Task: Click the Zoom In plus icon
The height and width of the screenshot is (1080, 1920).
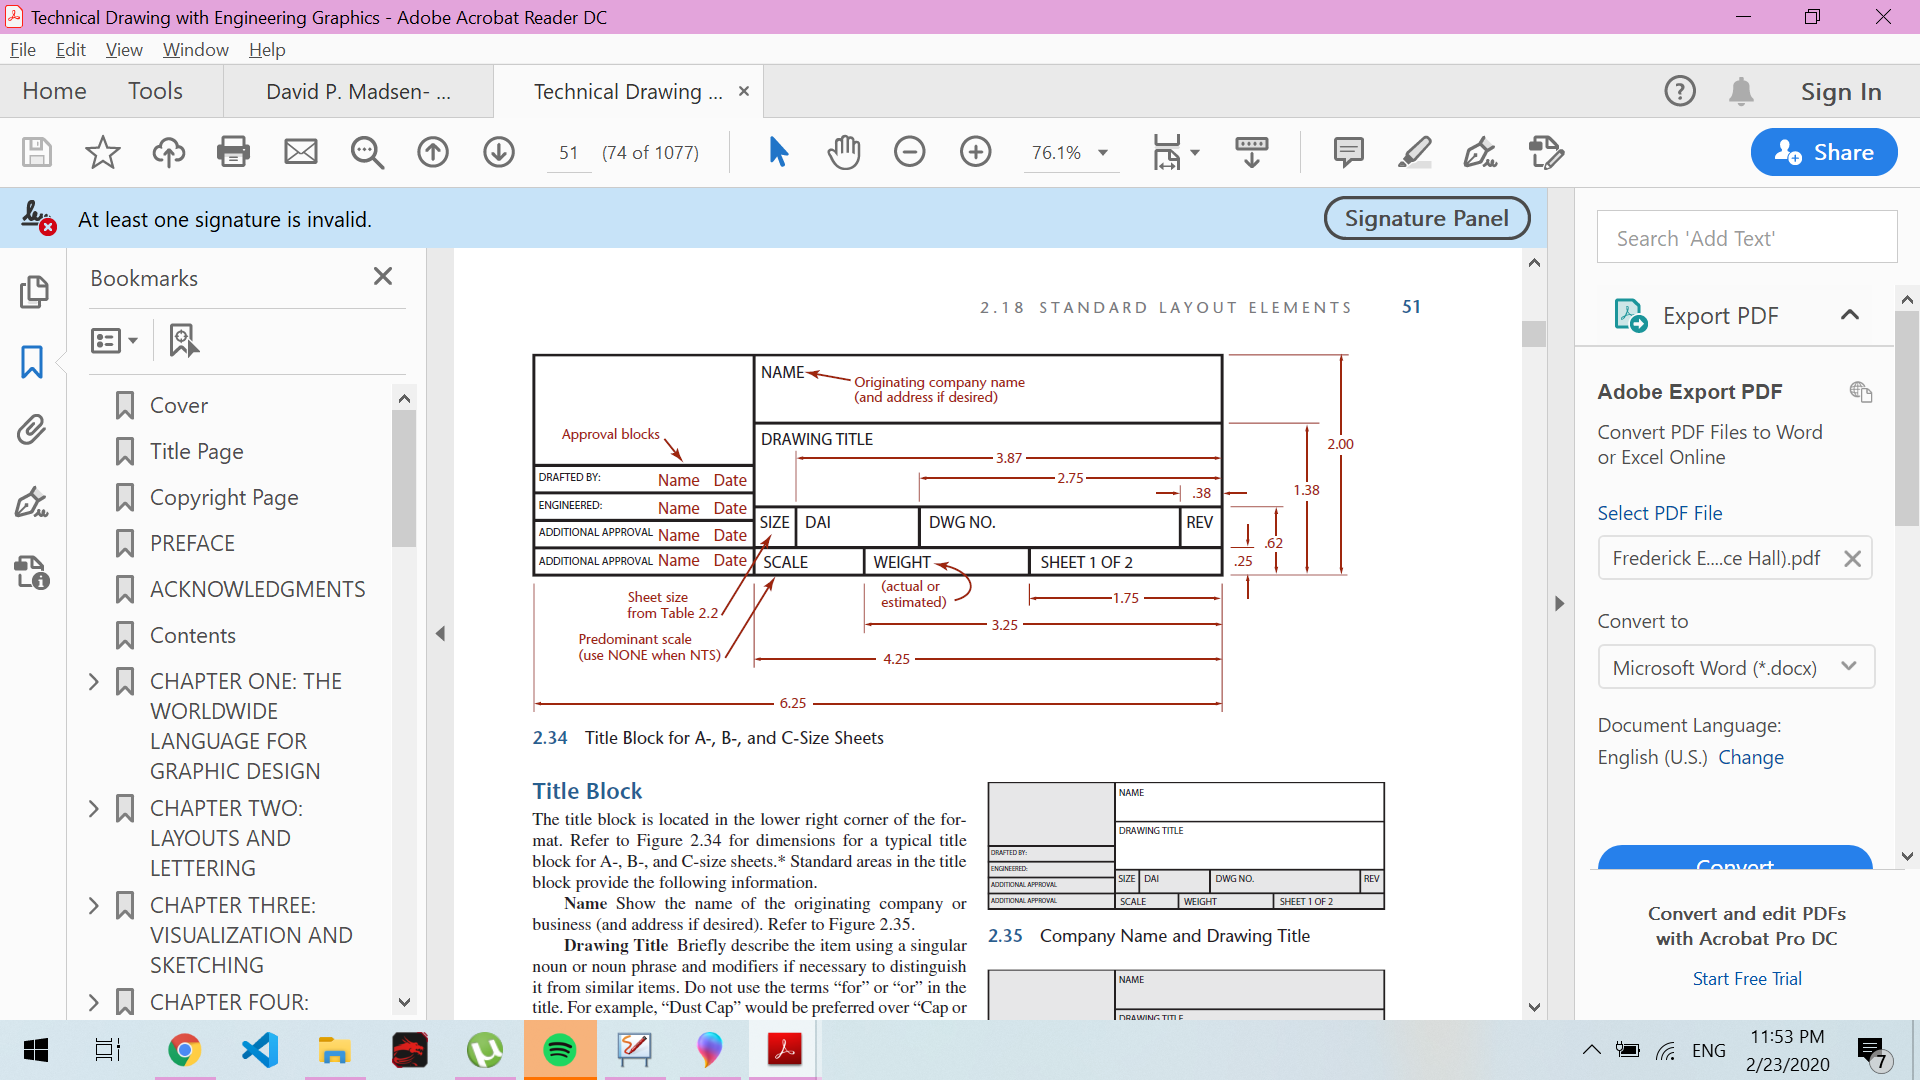Action: pos(975,152)
